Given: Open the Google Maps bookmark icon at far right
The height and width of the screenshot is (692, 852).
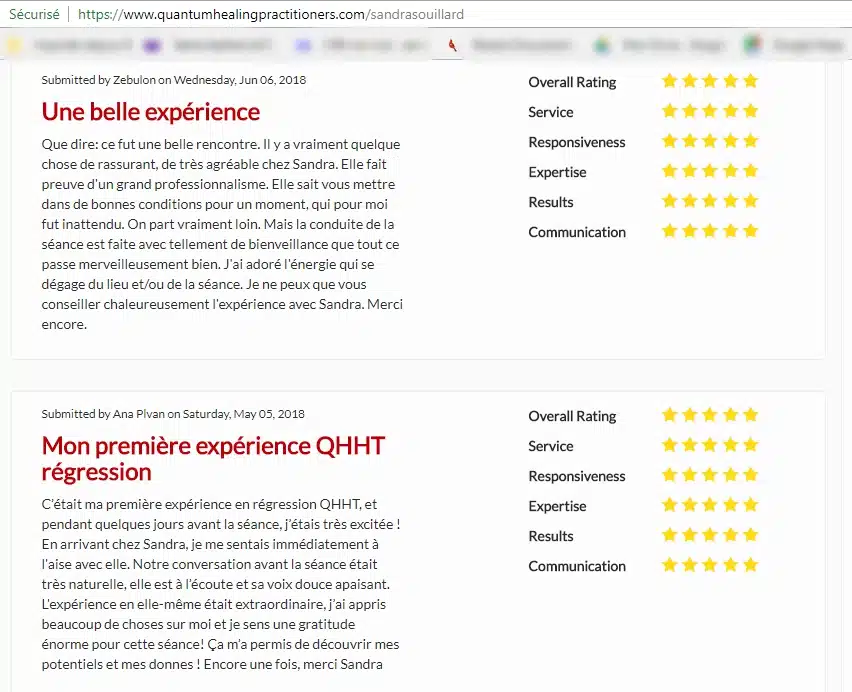Looking at the screenshot, I should [752, 46].
